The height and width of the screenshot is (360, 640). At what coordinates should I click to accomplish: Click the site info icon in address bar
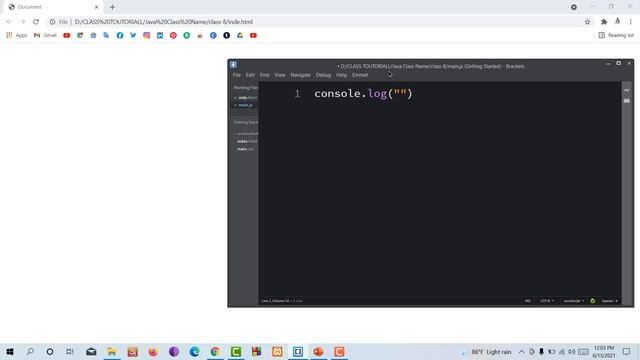click(x=52, y=22)
